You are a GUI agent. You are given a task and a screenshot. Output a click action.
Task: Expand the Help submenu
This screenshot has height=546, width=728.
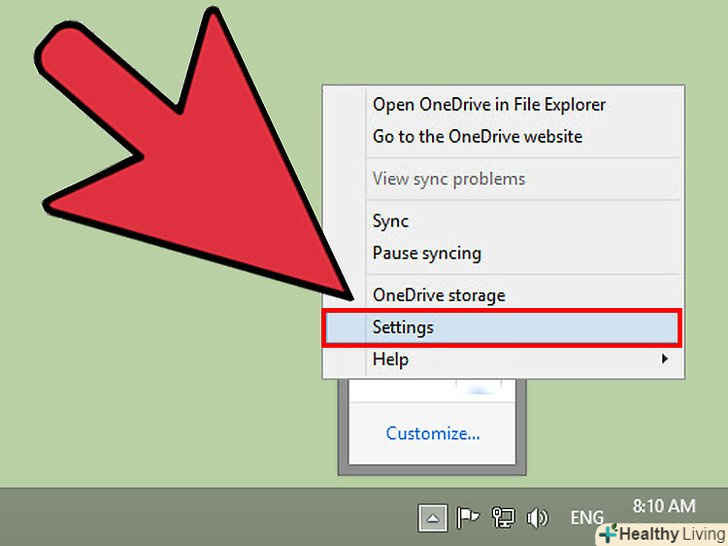pyautogui.click(x=503, y=359)
